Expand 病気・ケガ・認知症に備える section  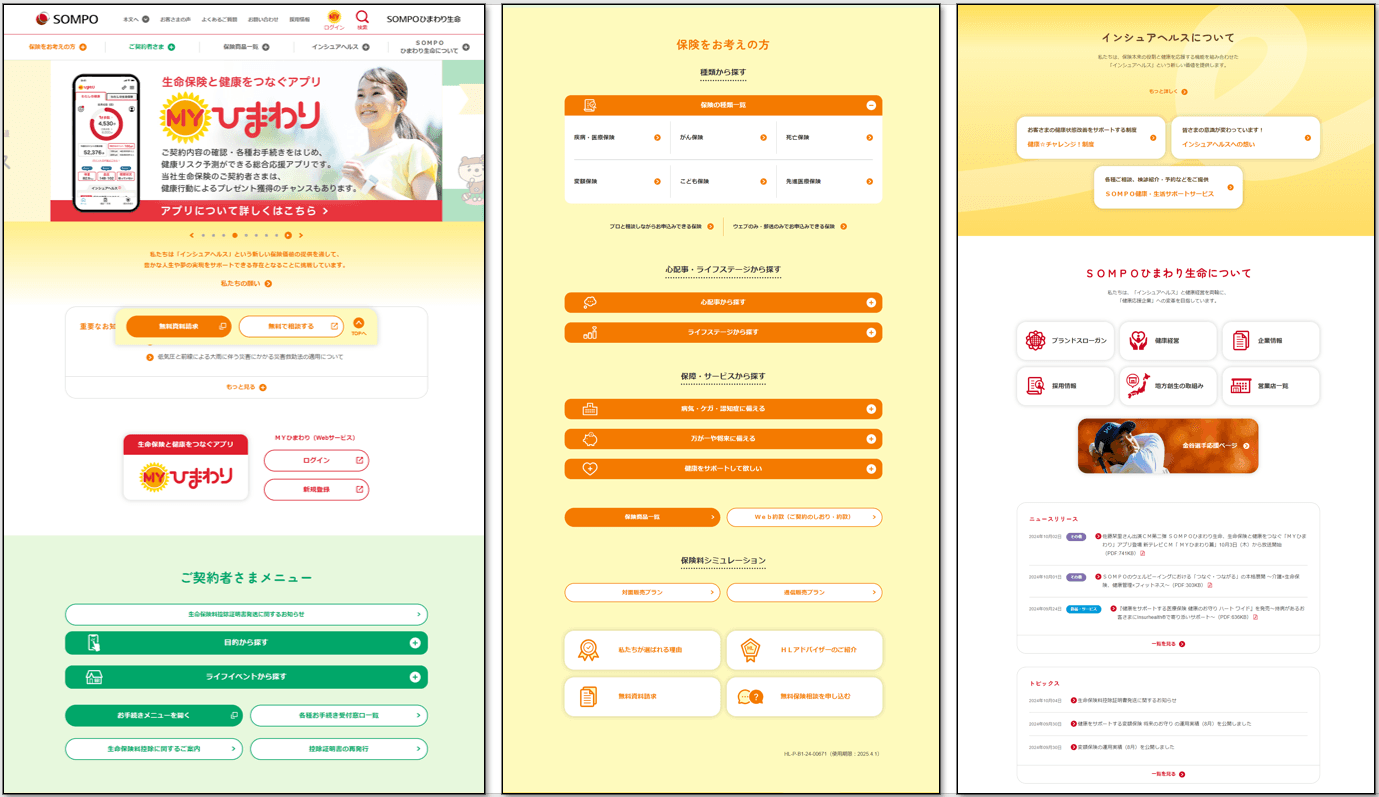pos(723,409)
